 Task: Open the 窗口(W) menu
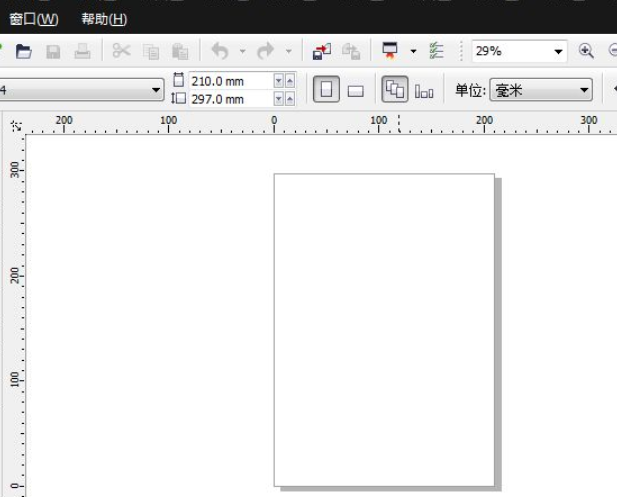pos(34,19)
